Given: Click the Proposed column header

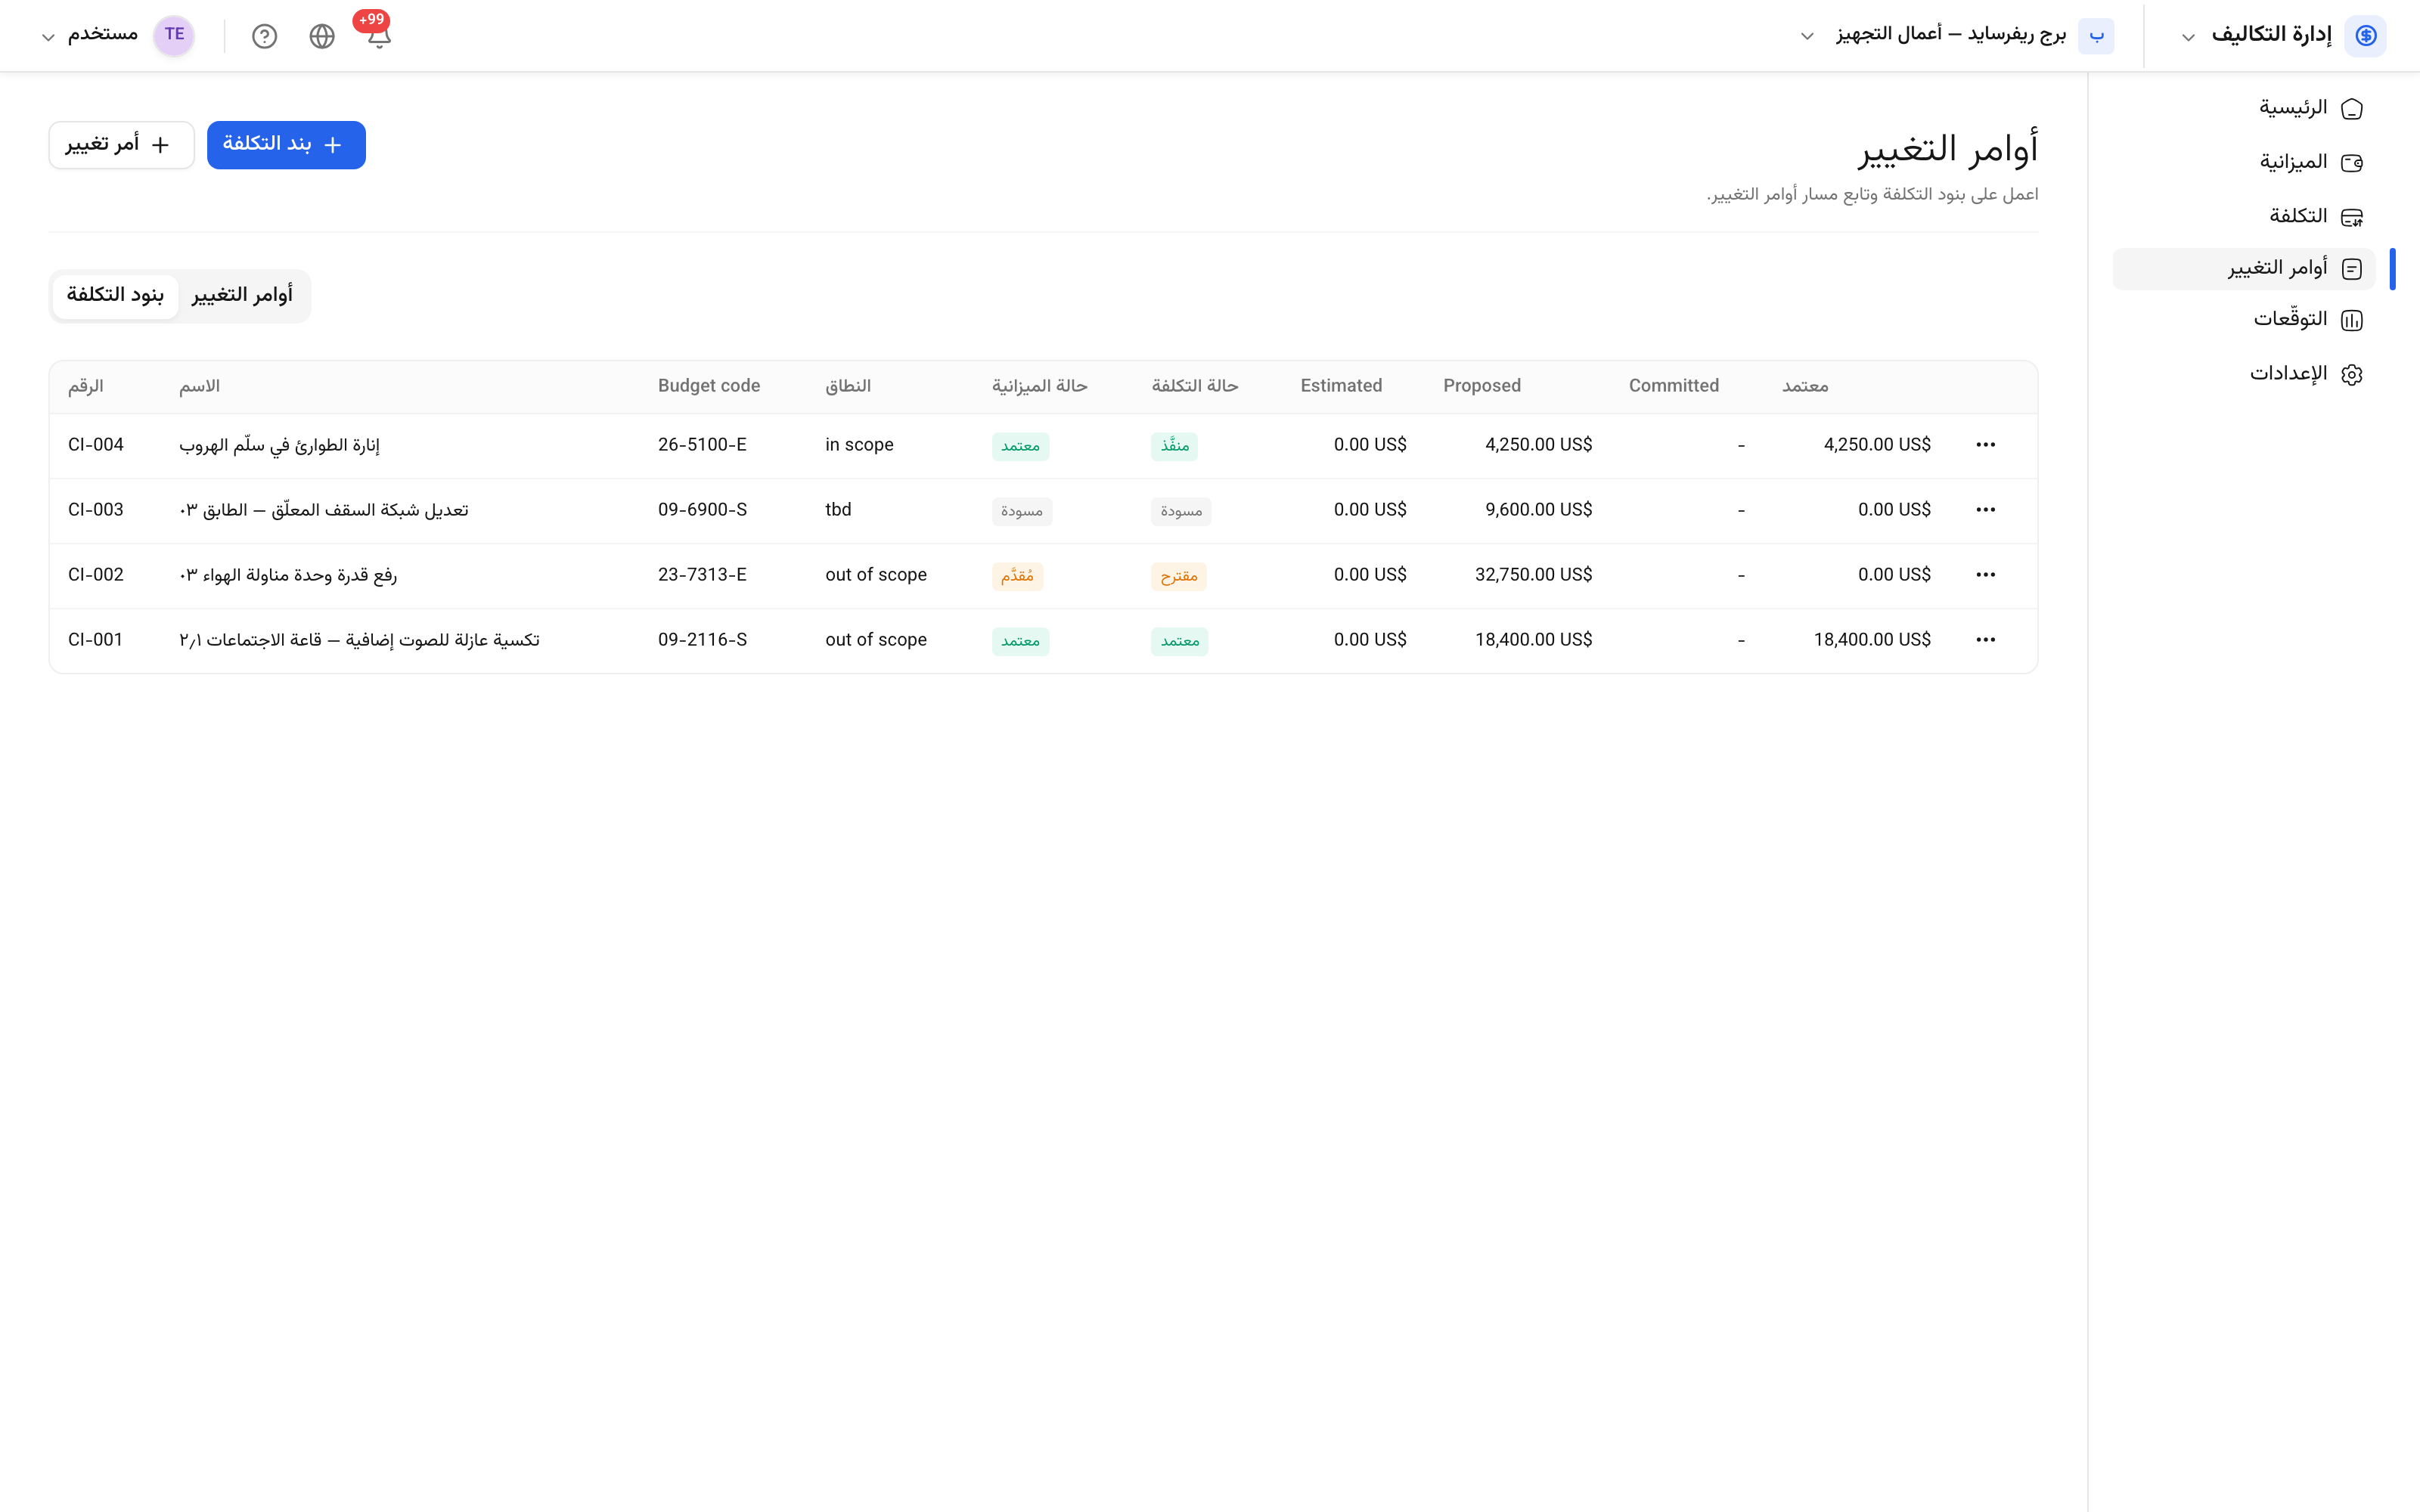Looking at the screenshot, I should (x=1482, y=386).
